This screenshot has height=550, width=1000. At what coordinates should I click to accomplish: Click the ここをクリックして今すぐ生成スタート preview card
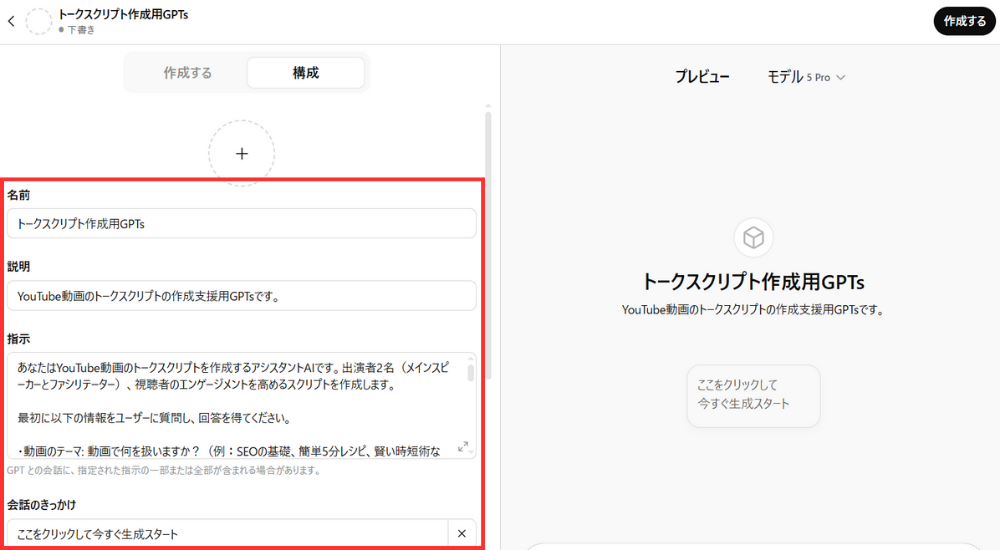tap(753, 396)
